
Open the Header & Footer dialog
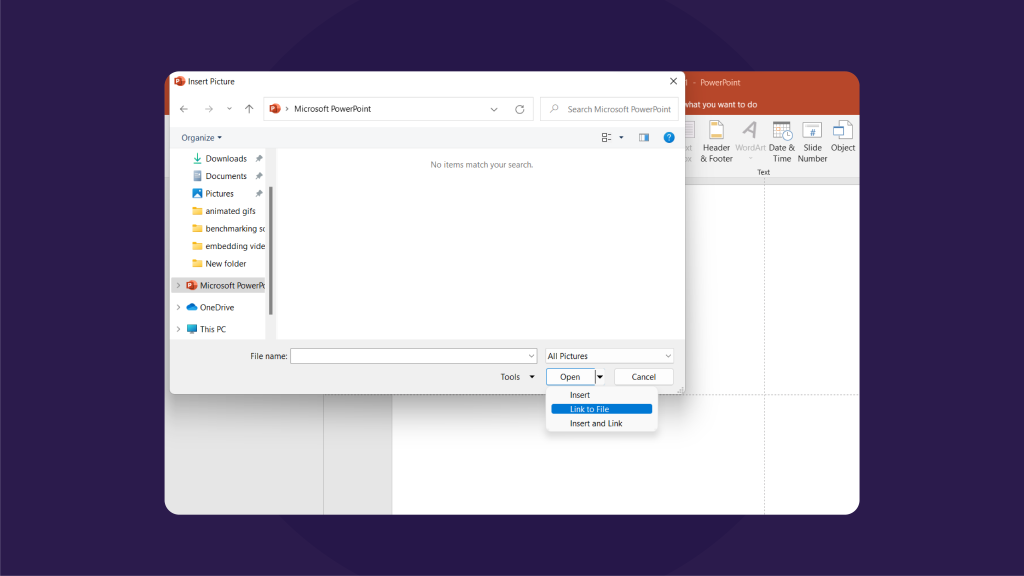tap(716, 141)
